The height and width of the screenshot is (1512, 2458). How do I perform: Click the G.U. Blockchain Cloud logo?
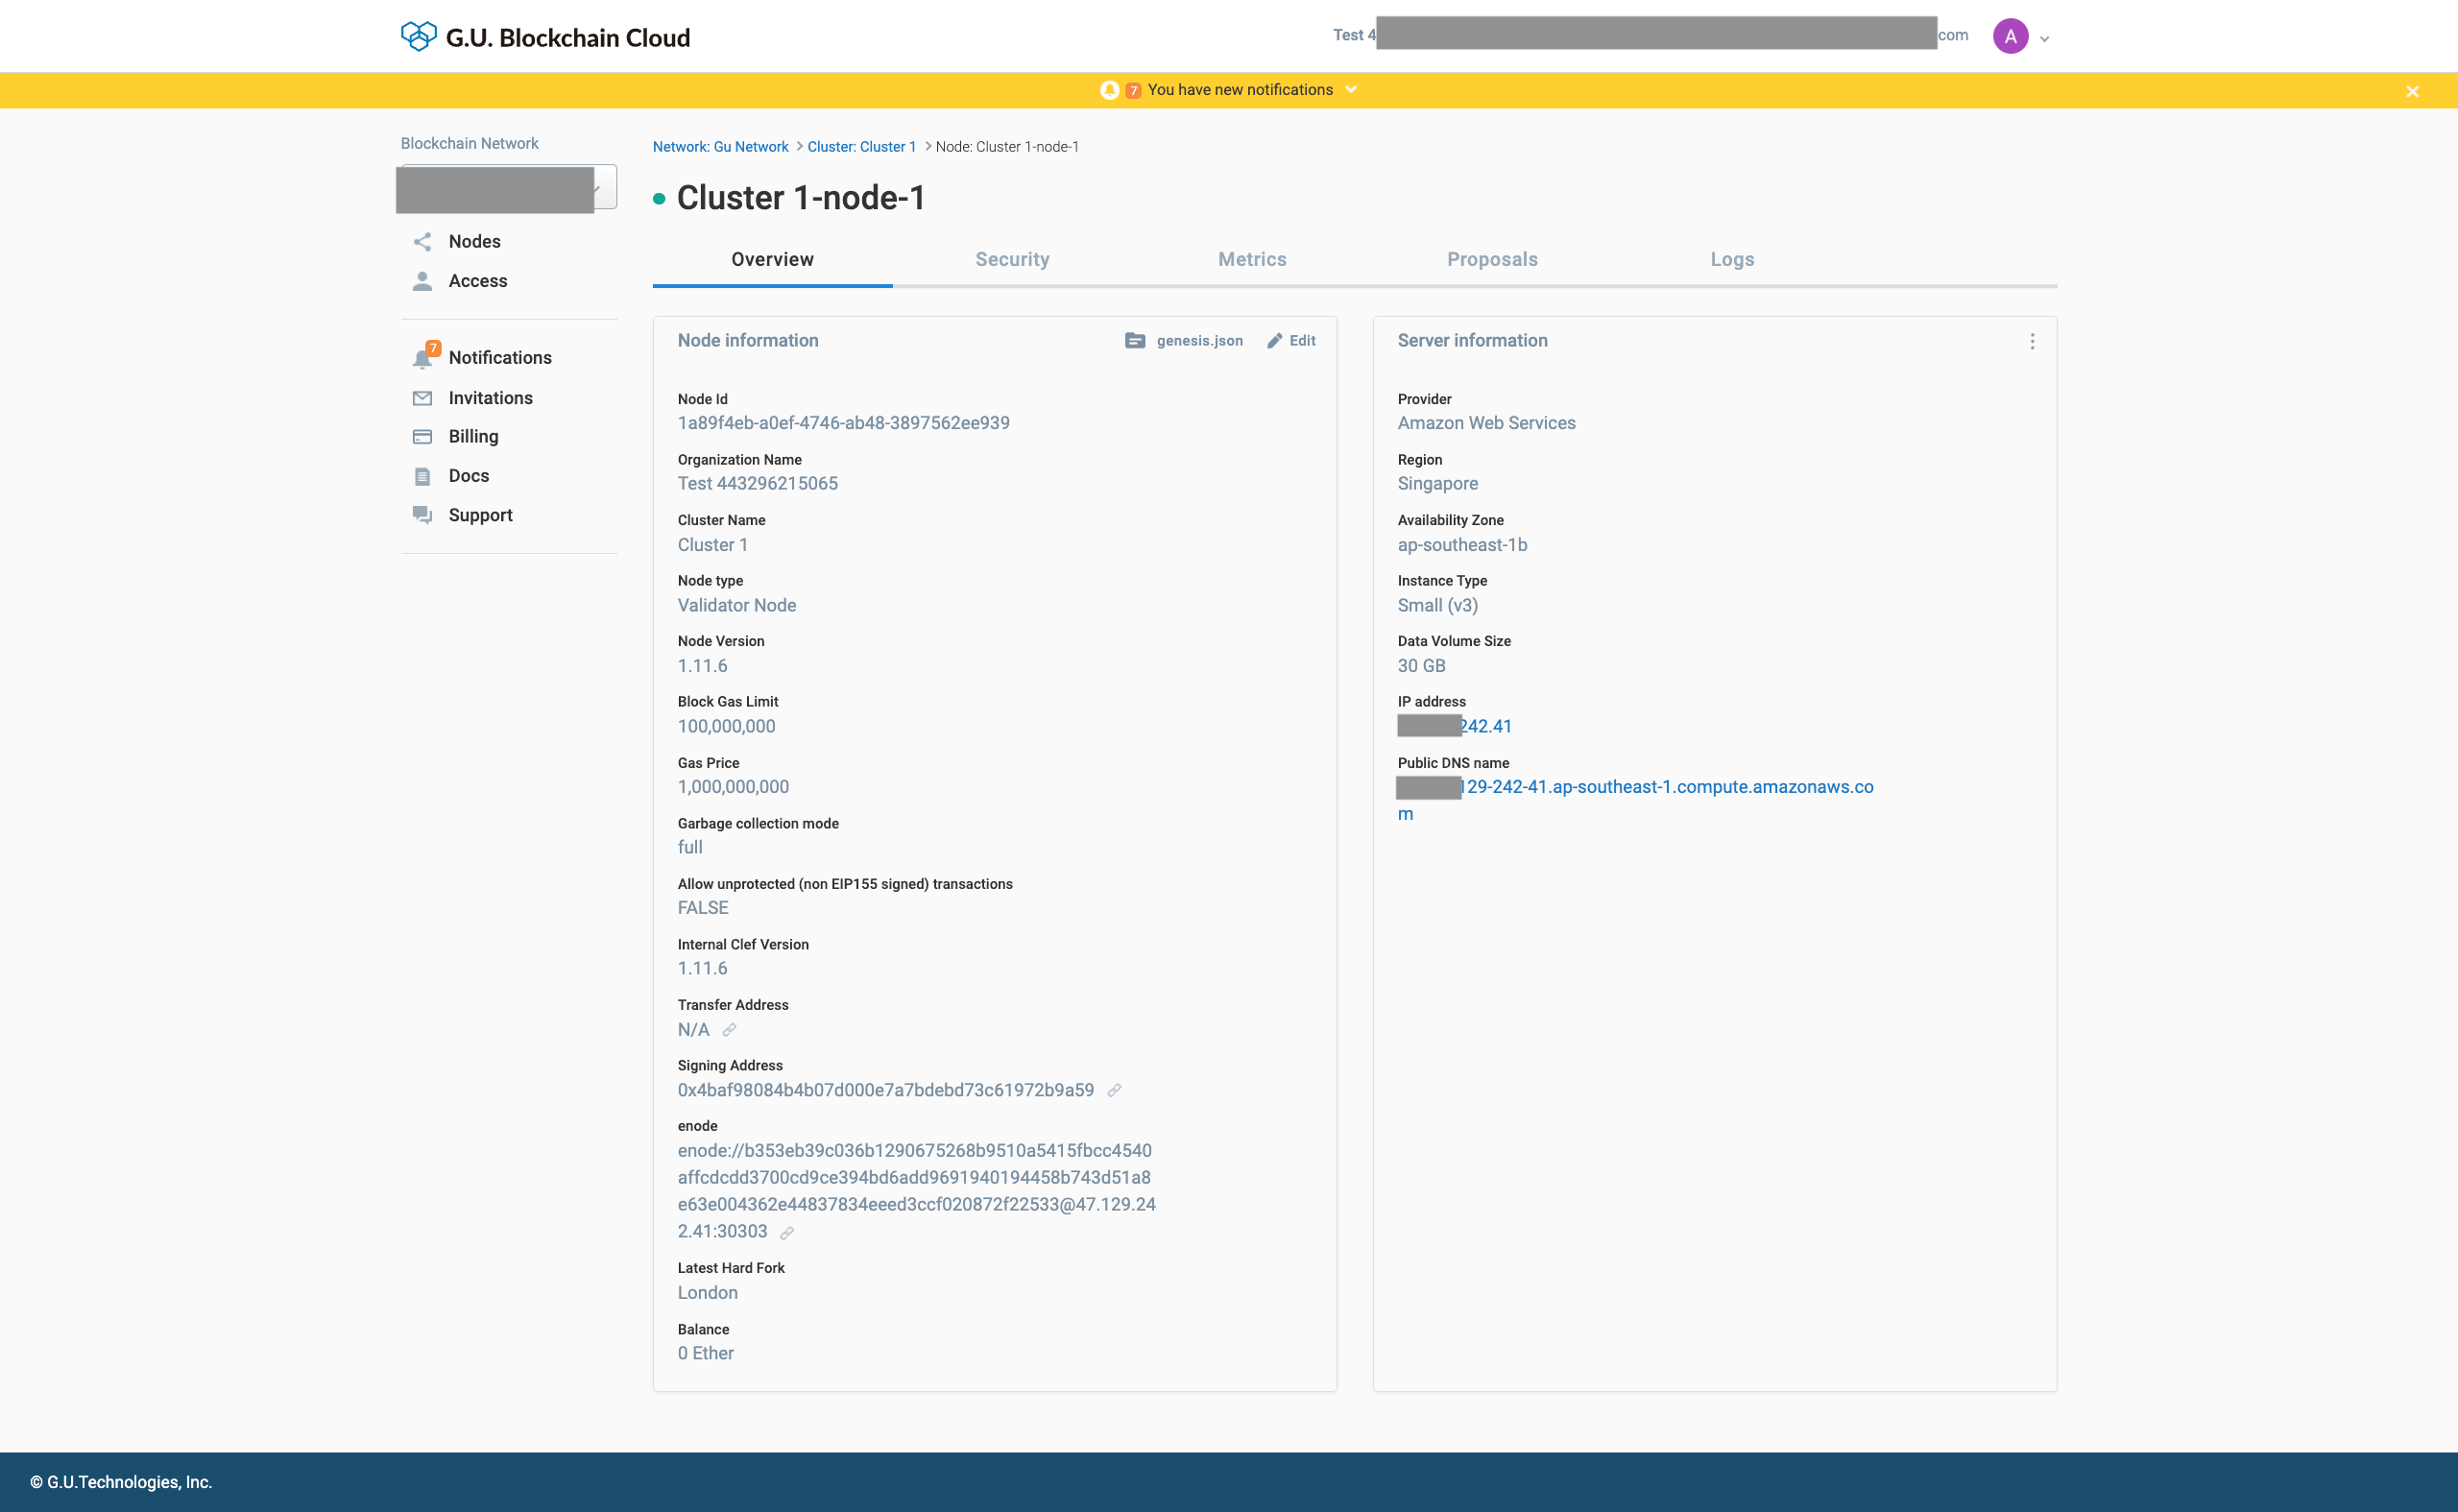pos(545,37)
